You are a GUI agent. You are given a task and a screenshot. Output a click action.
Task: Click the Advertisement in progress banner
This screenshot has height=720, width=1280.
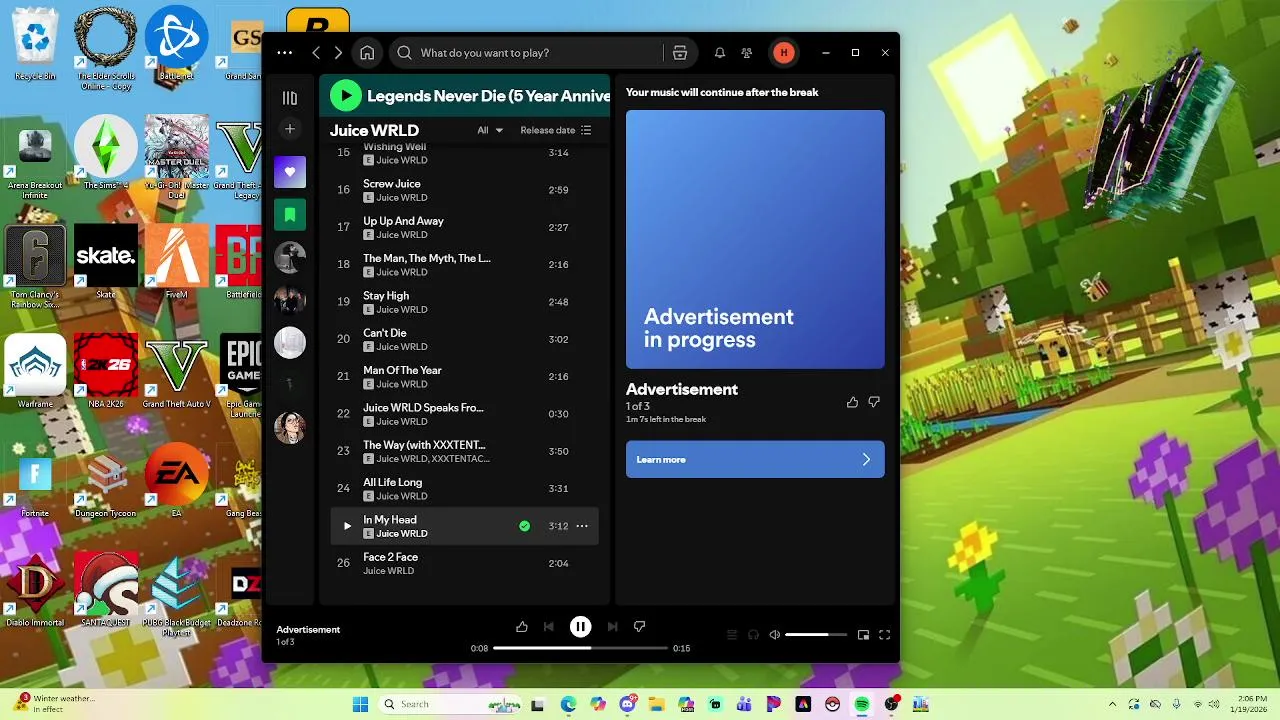tap(755, 239)
